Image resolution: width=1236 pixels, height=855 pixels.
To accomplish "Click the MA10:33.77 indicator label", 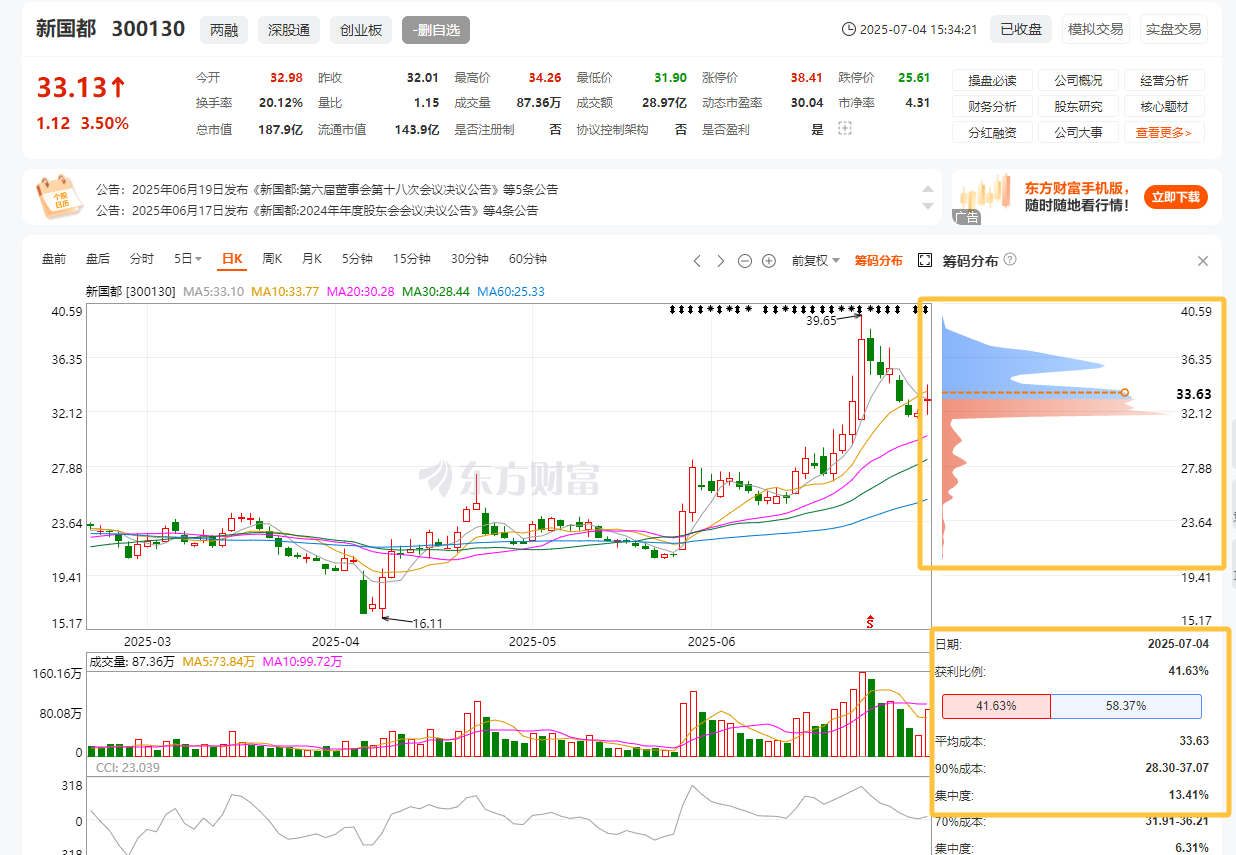I will (x=284, y=292).
